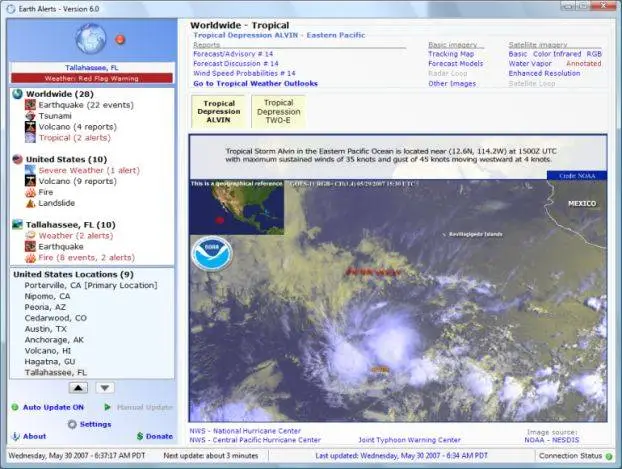Click the Tallahassee location icon
The width and height of the screenshot is (622, 469).
click(x=17, y=225)
